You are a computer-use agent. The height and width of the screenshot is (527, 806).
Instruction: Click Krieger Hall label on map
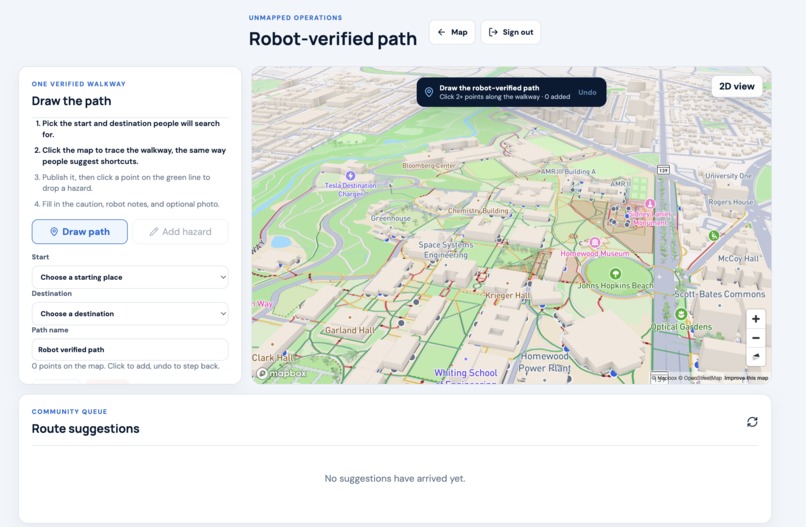[x=507, y=296]
